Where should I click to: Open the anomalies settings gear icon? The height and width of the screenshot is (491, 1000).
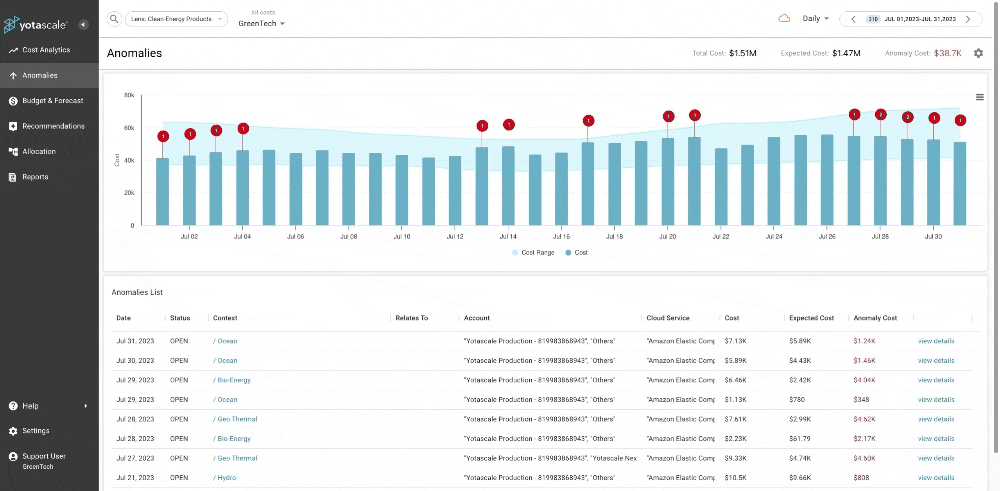[978, 54]
